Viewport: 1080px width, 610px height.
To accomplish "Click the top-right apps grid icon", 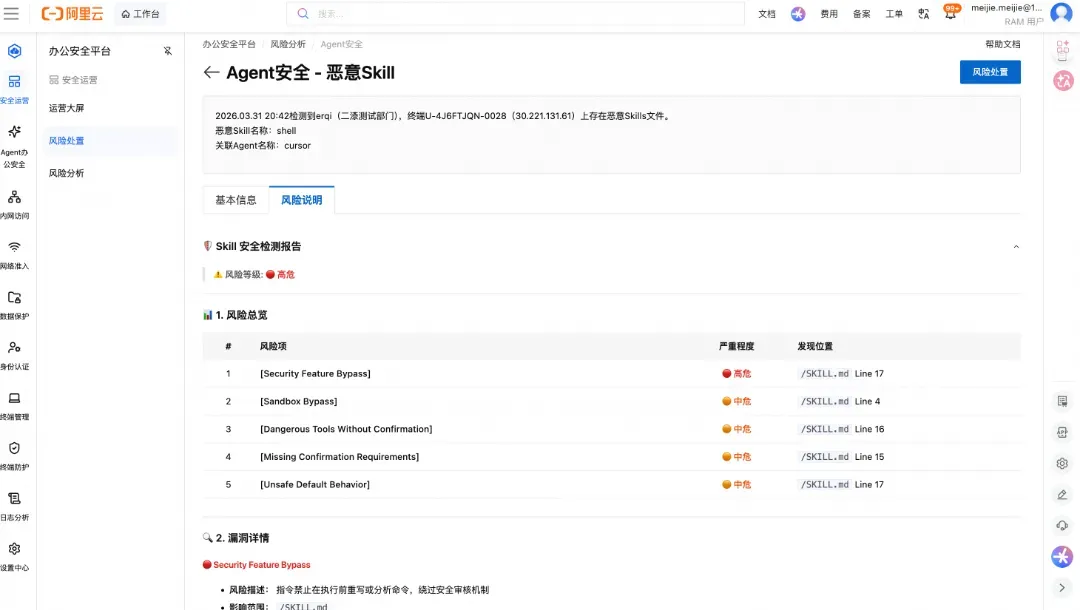I will point(1062,48).
